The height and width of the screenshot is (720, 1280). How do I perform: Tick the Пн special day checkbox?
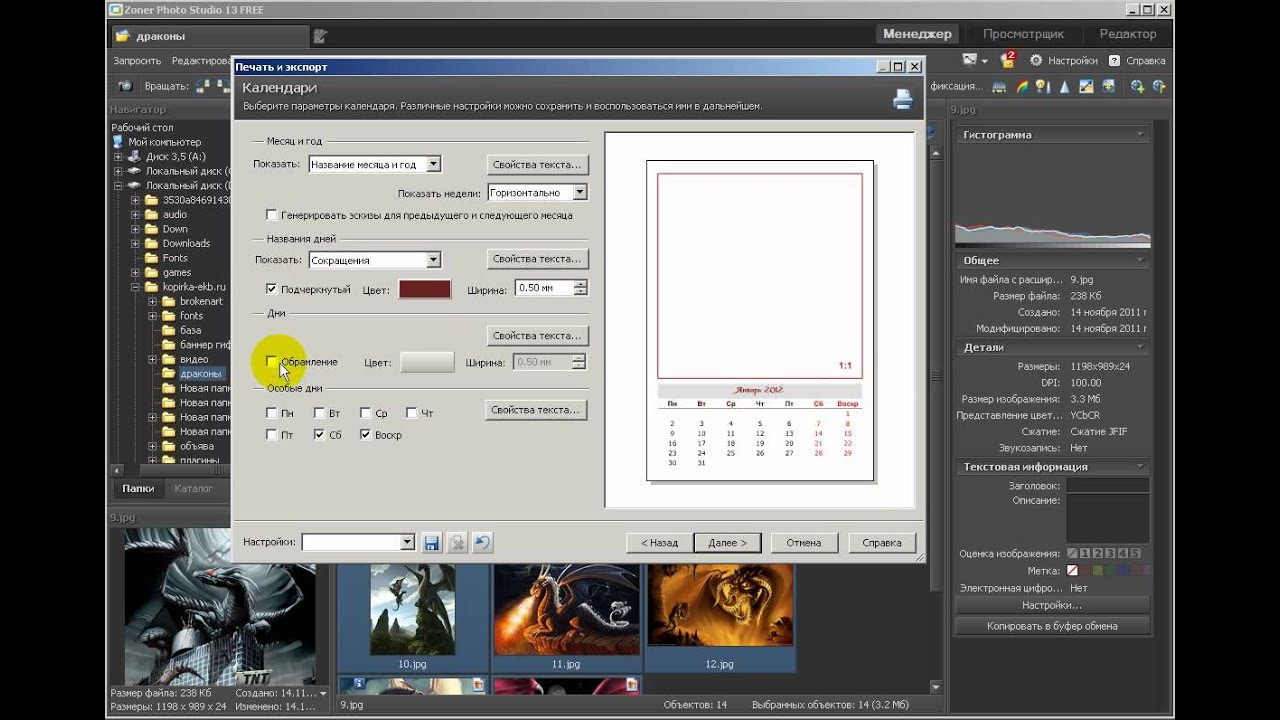(x=272, y=413)
